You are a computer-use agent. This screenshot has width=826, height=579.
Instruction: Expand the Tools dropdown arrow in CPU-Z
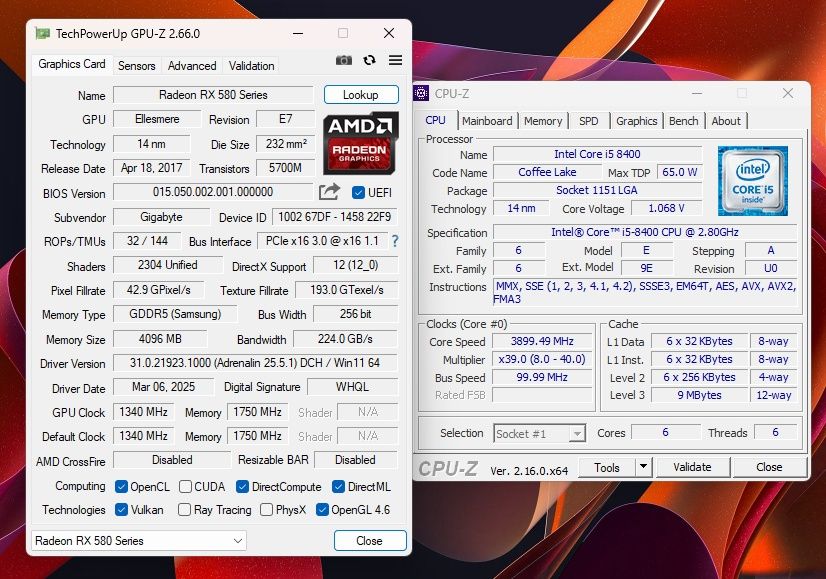pos(643,467)
